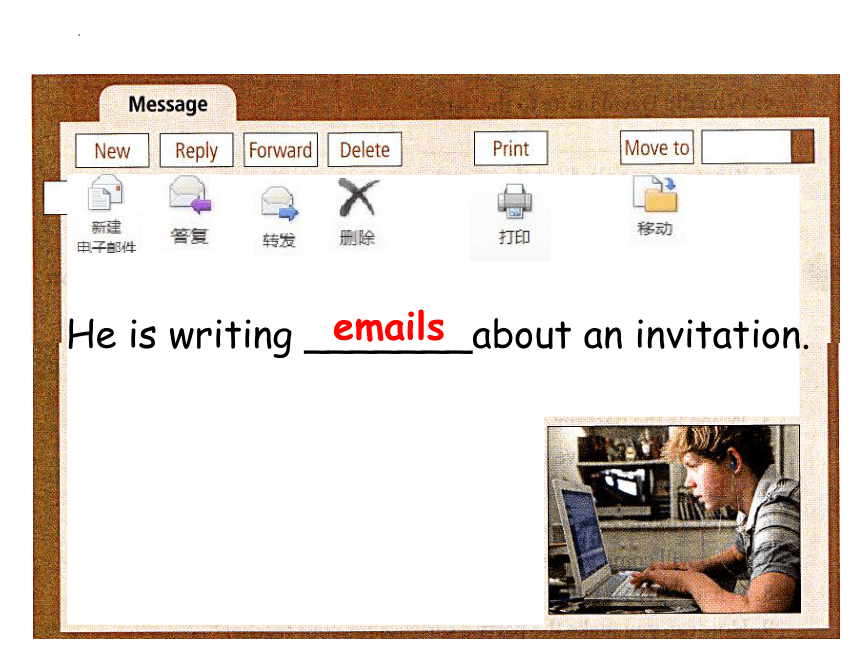Click the Print button
Image resolution: width=860 pixels, height=645 pixels.
pyautogui.click(x=511, y=148)
